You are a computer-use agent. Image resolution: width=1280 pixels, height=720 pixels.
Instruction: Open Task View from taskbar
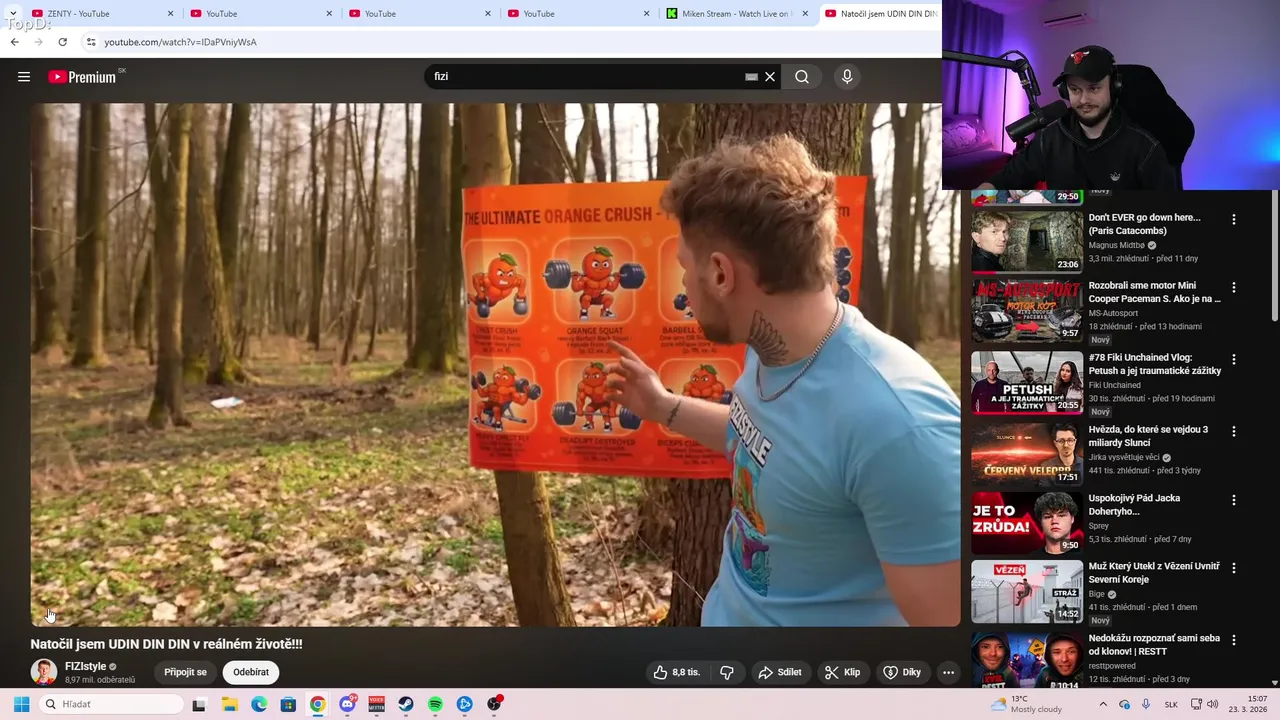tap(199, 704)
